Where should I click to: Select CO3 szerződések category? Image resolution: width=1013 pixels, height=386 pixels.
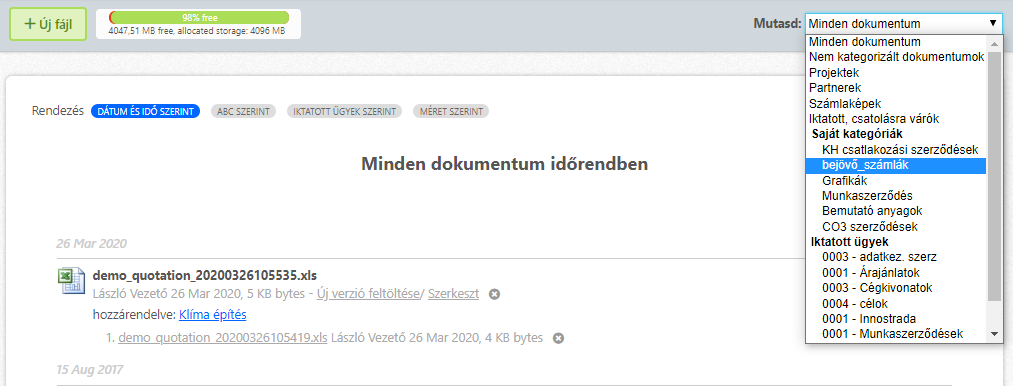(x=895, y=227)
